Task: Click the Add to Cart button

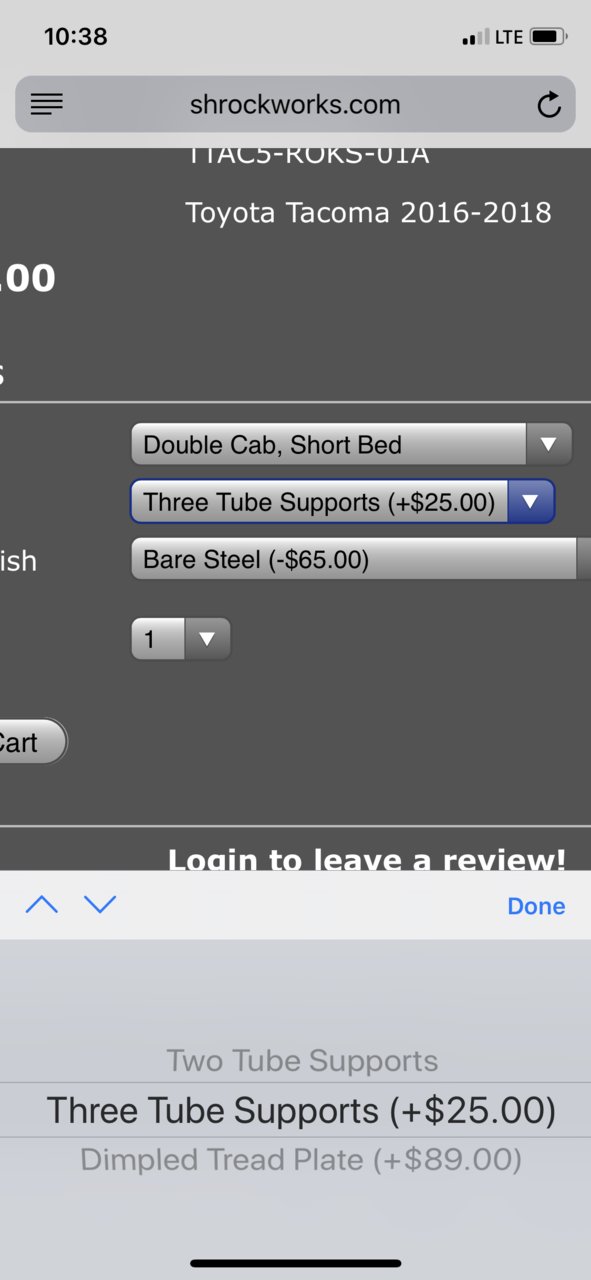Action: click(30, 742)
